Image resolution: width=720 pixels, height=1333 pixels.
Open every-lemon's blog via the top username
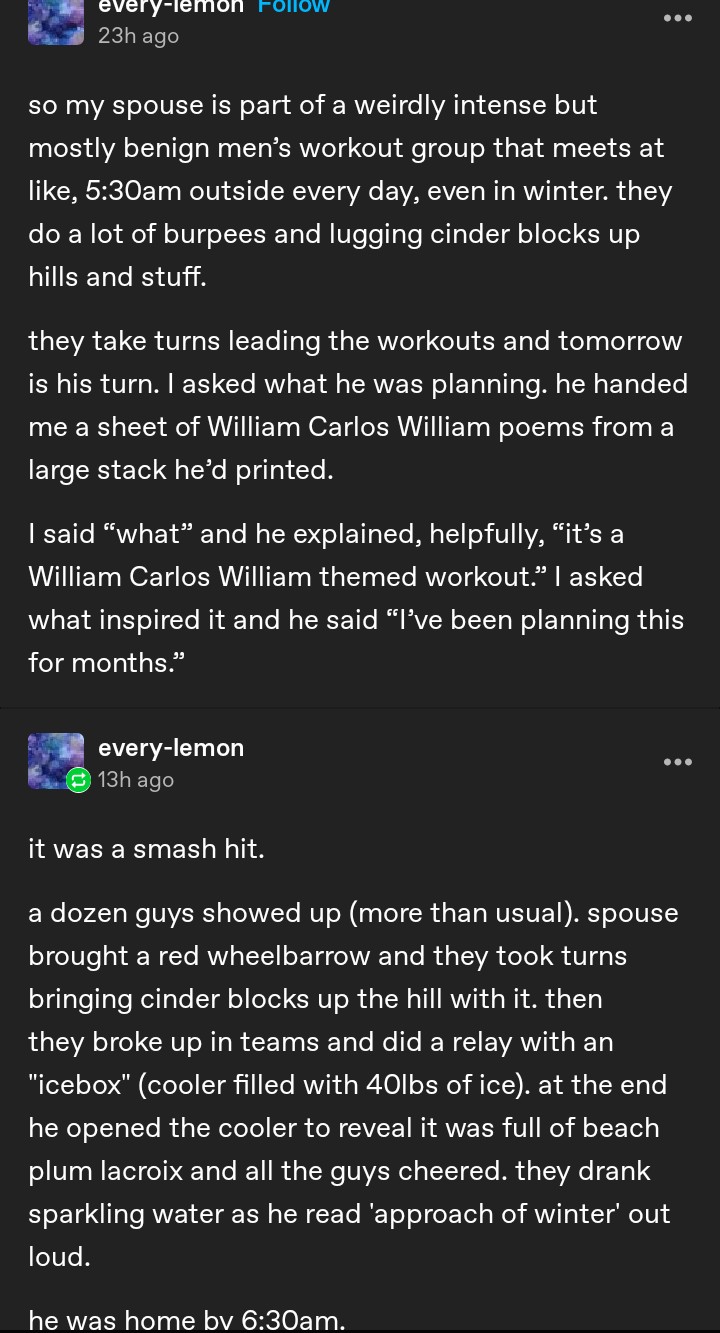coord(171,8)
